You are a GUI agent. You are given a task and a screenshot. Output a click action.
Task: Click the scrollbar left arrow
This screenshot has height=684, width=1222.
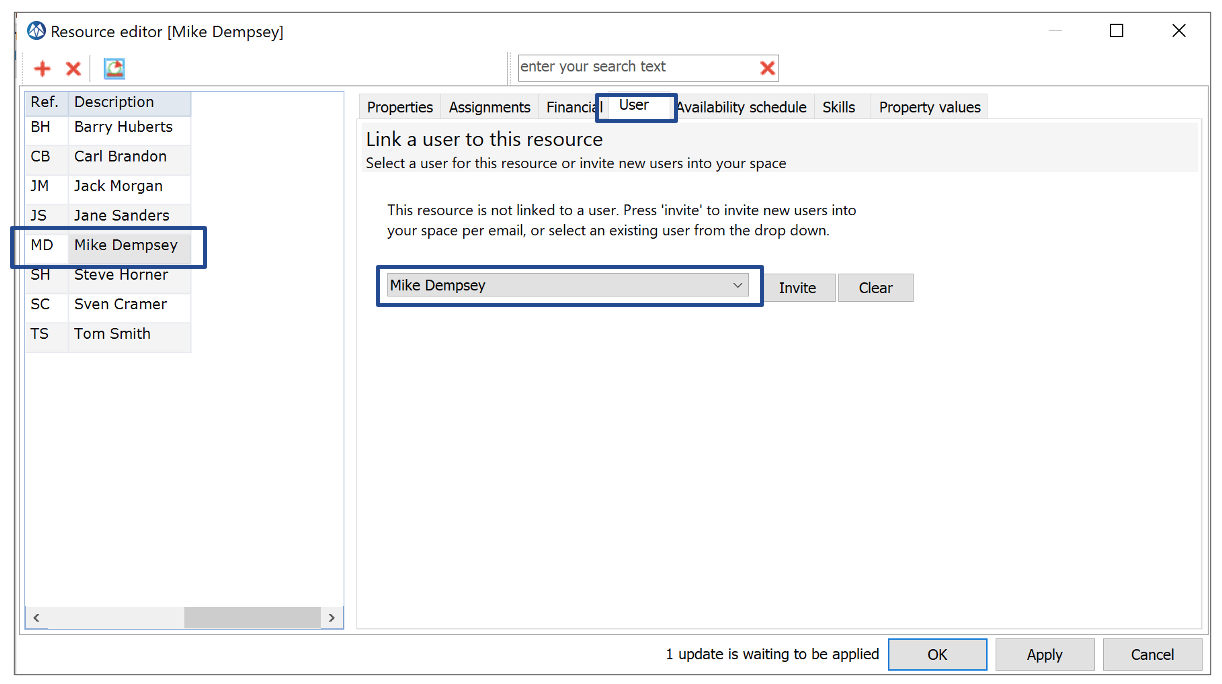(36, 618)
